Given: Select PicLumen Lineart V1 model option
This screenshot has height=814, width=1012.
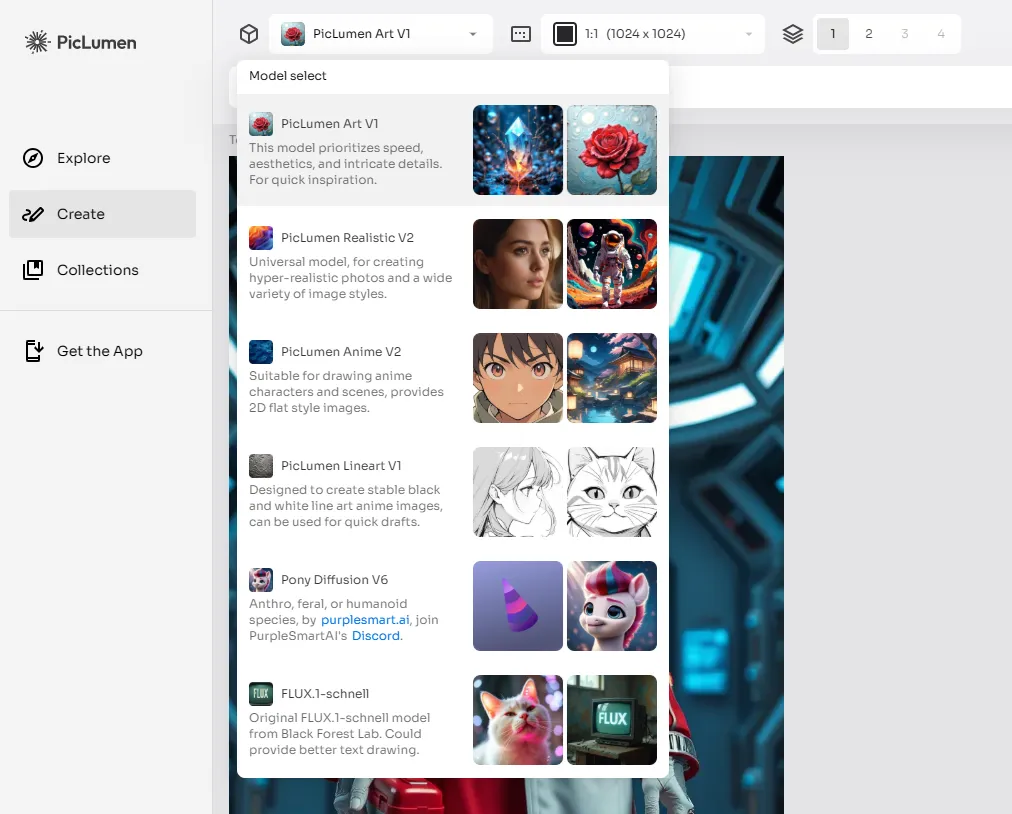Looking at the screenshot, I should pyautogui.click(x=340, y=466).
